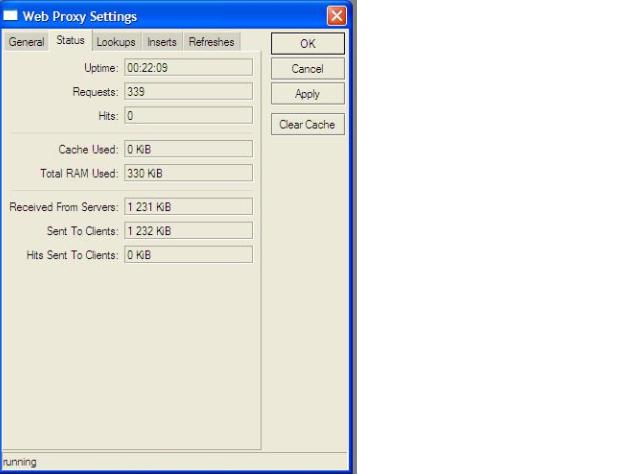Viewport: 640px width, 474px height.
Task: Click Sent To Clients field 1 232 KiB
Action: click(x=189, y=231)
